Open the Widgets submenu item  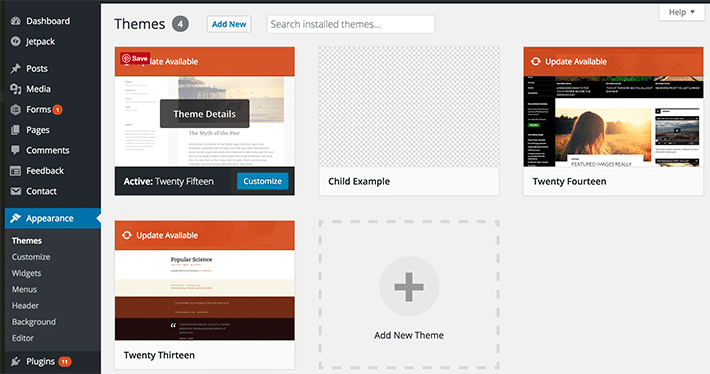[x=26, y=273]
